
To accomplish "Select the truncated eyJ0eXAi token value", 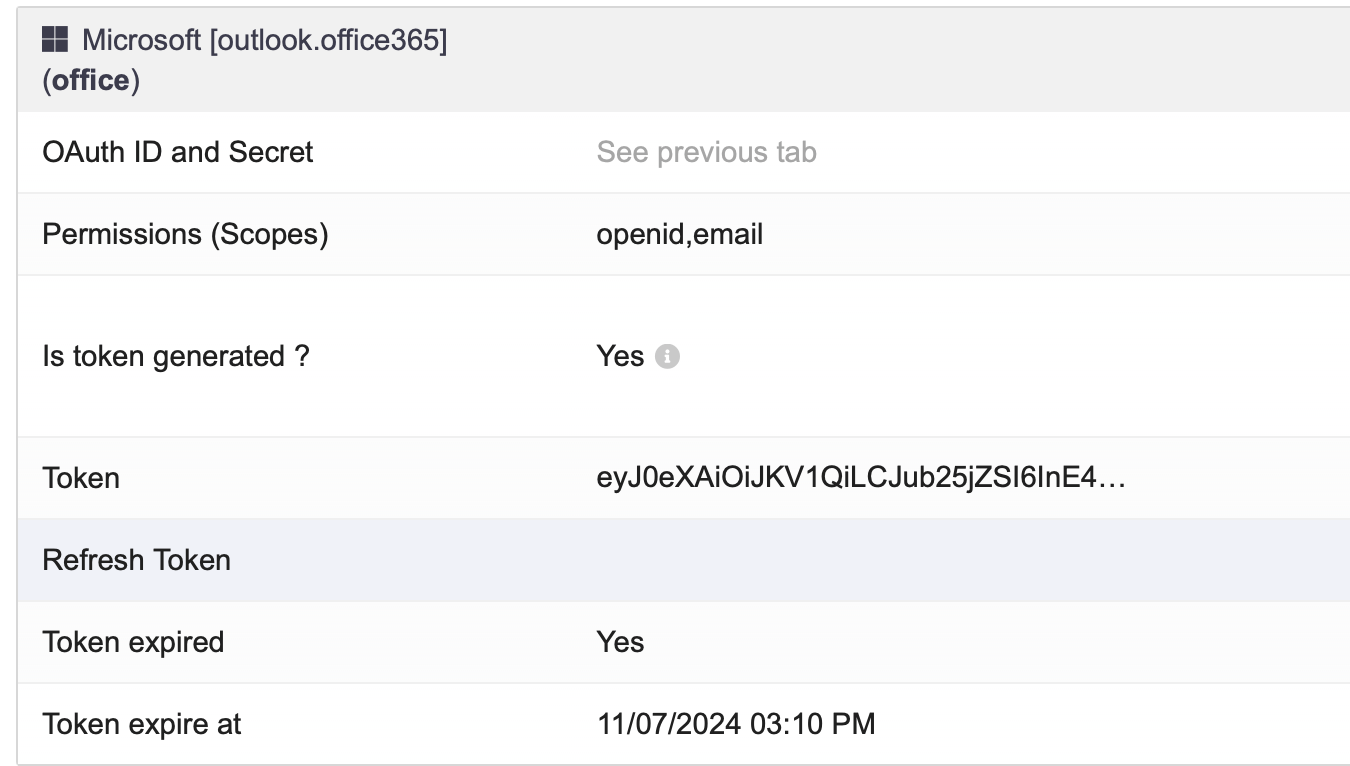I will [861, 478].
